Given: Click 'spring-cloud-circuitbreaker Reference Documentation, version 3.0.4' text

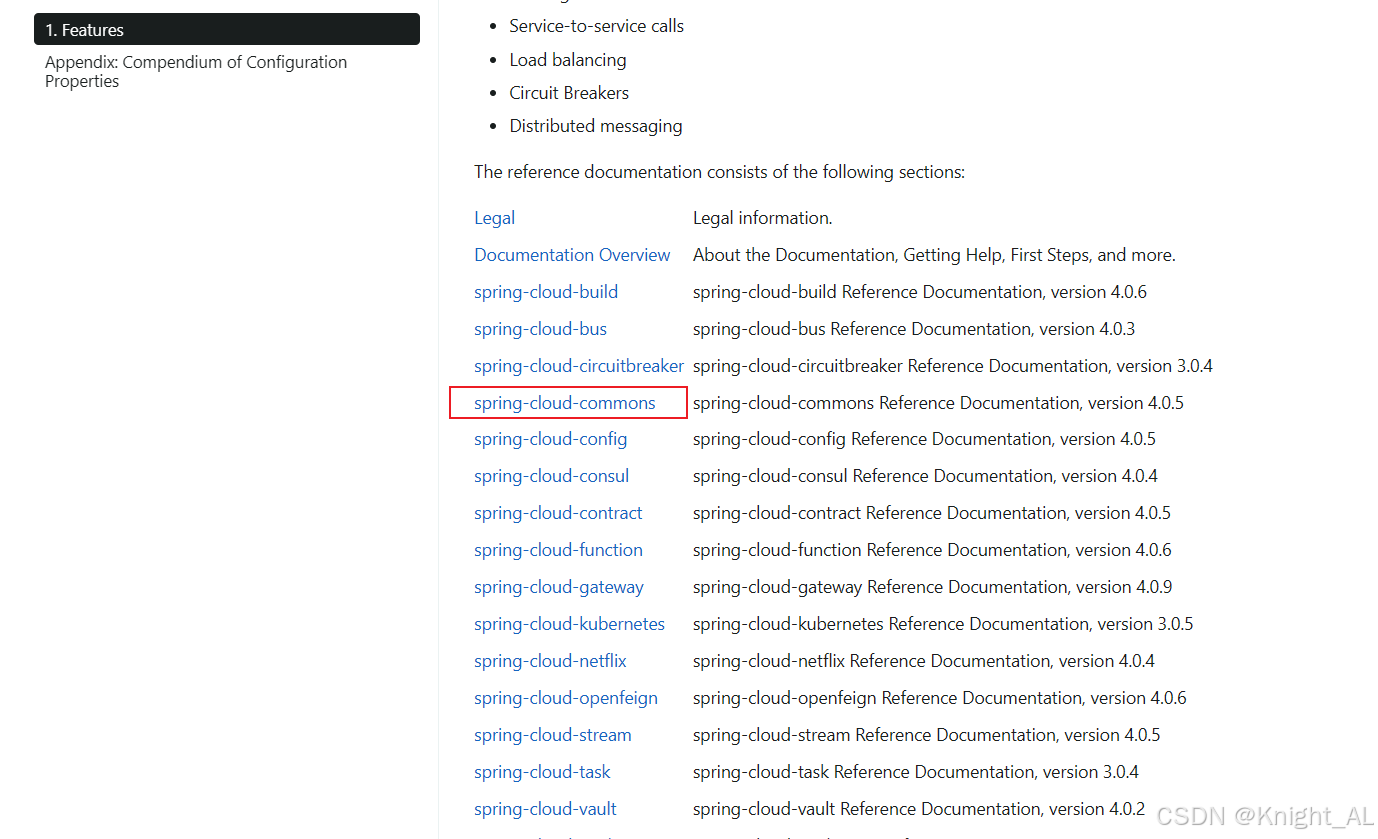Looking at the screenshot, I should point(953,366).
